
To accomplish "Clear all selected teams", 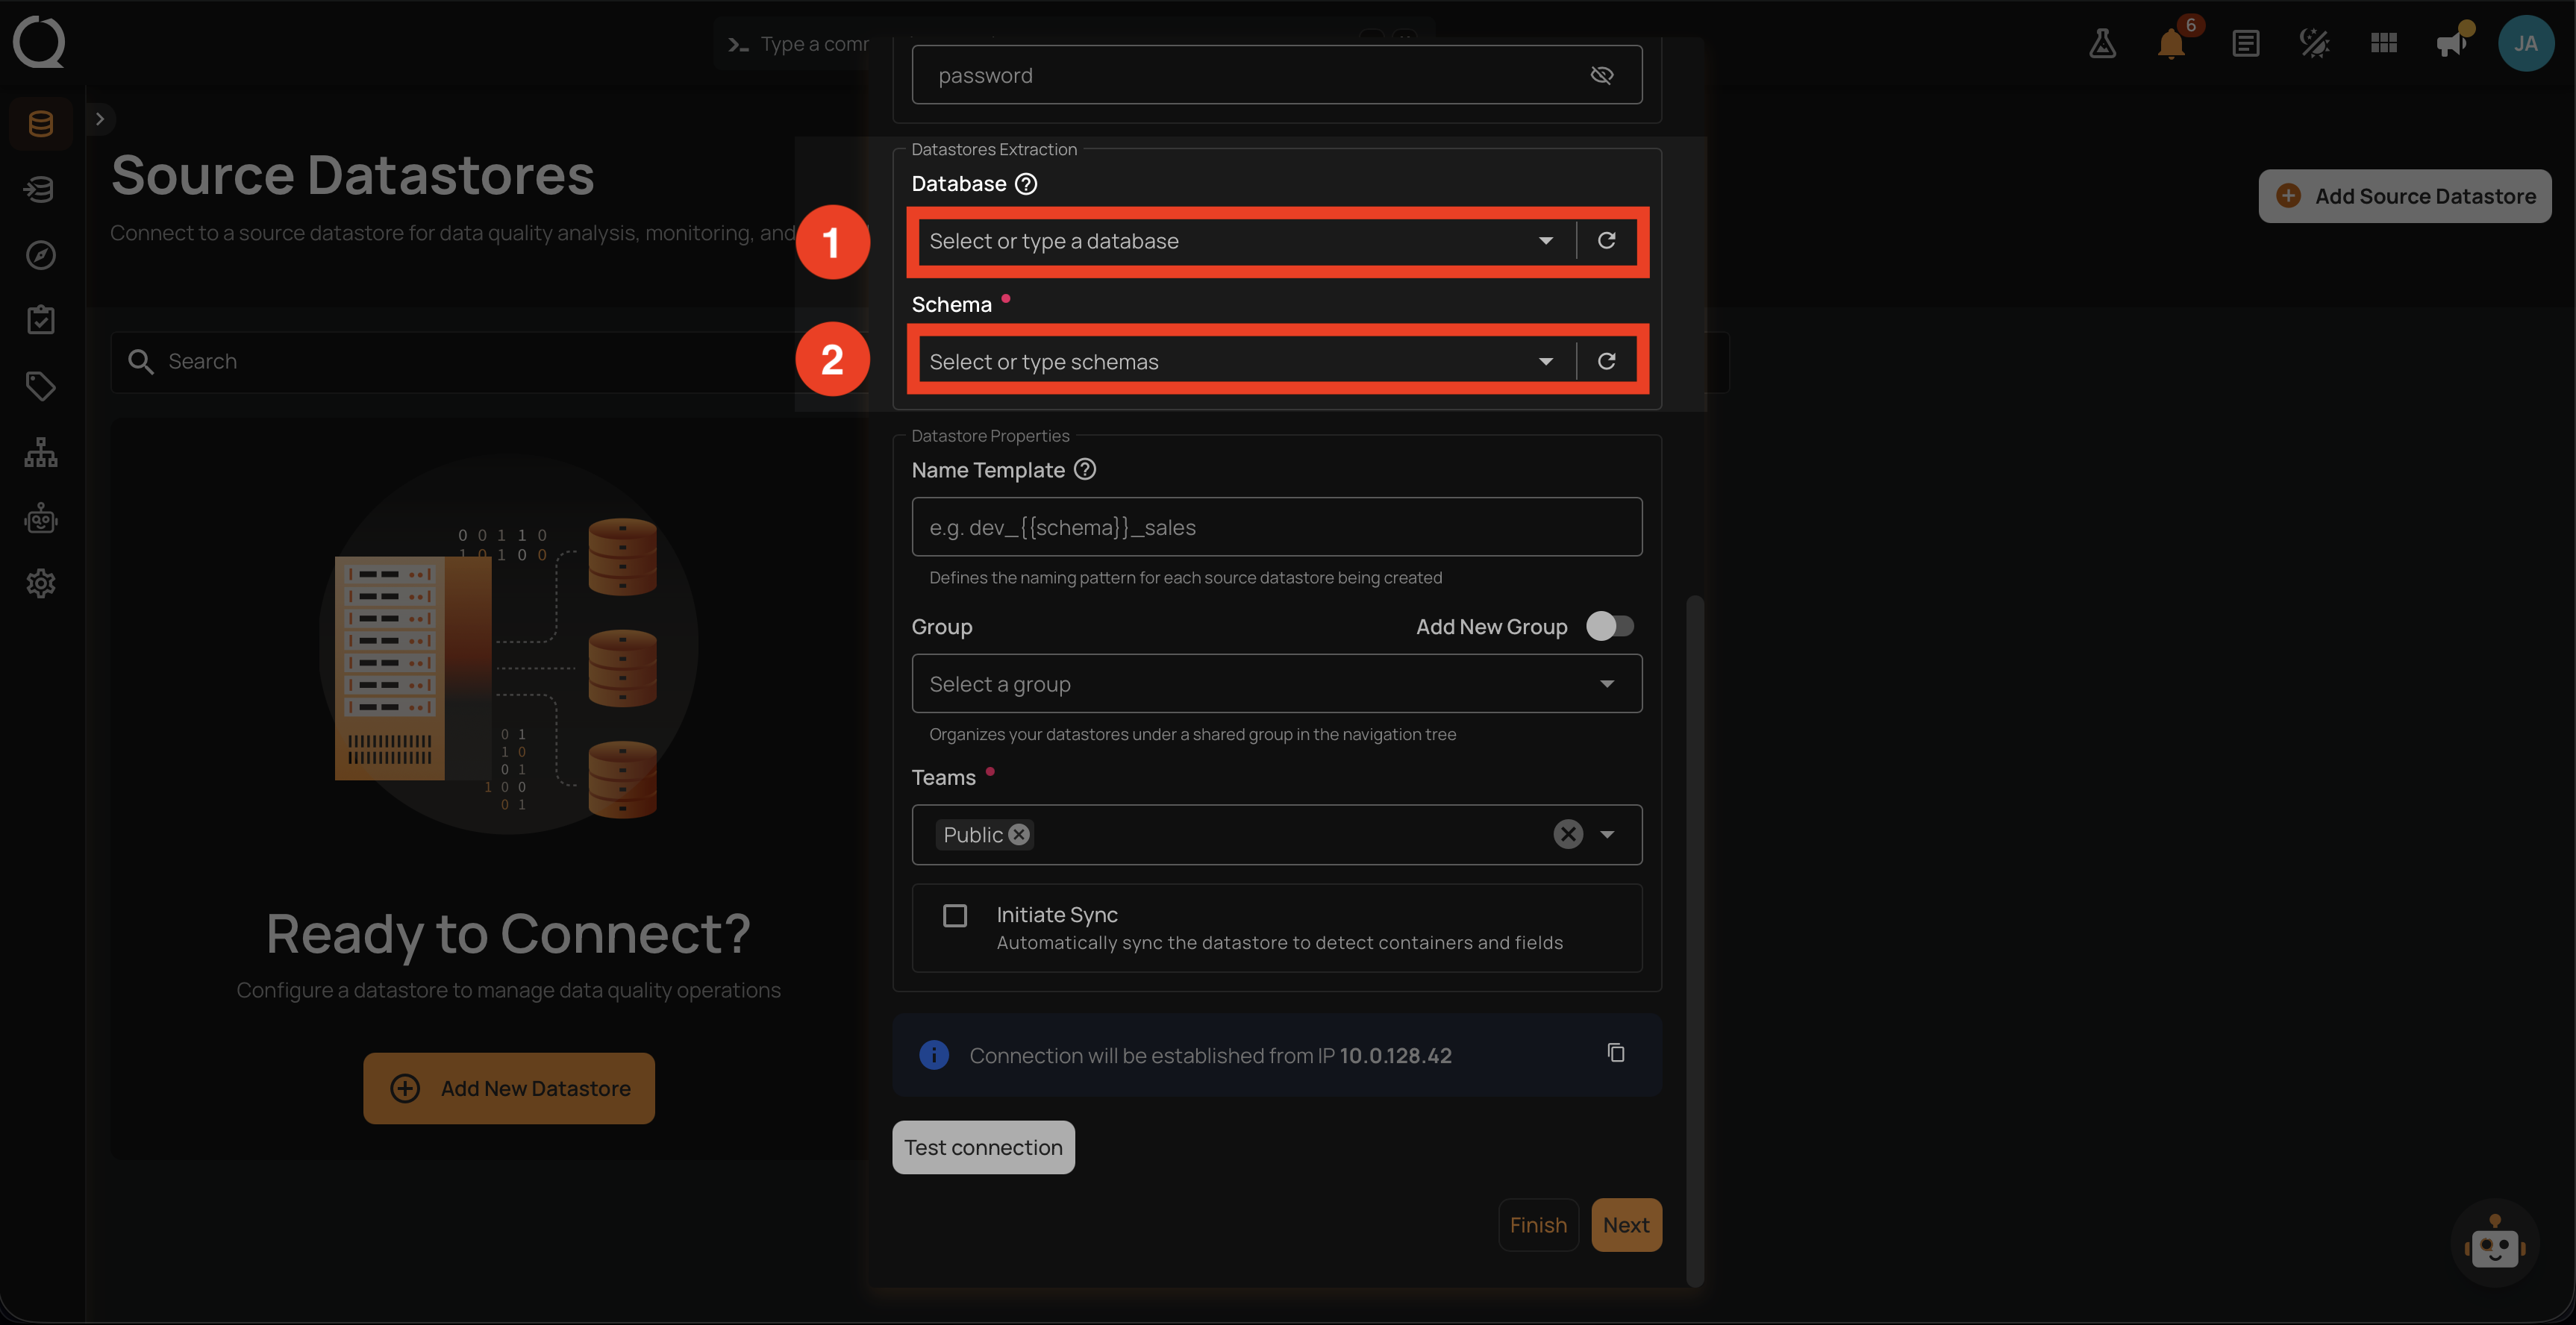I will (1568, 834).
